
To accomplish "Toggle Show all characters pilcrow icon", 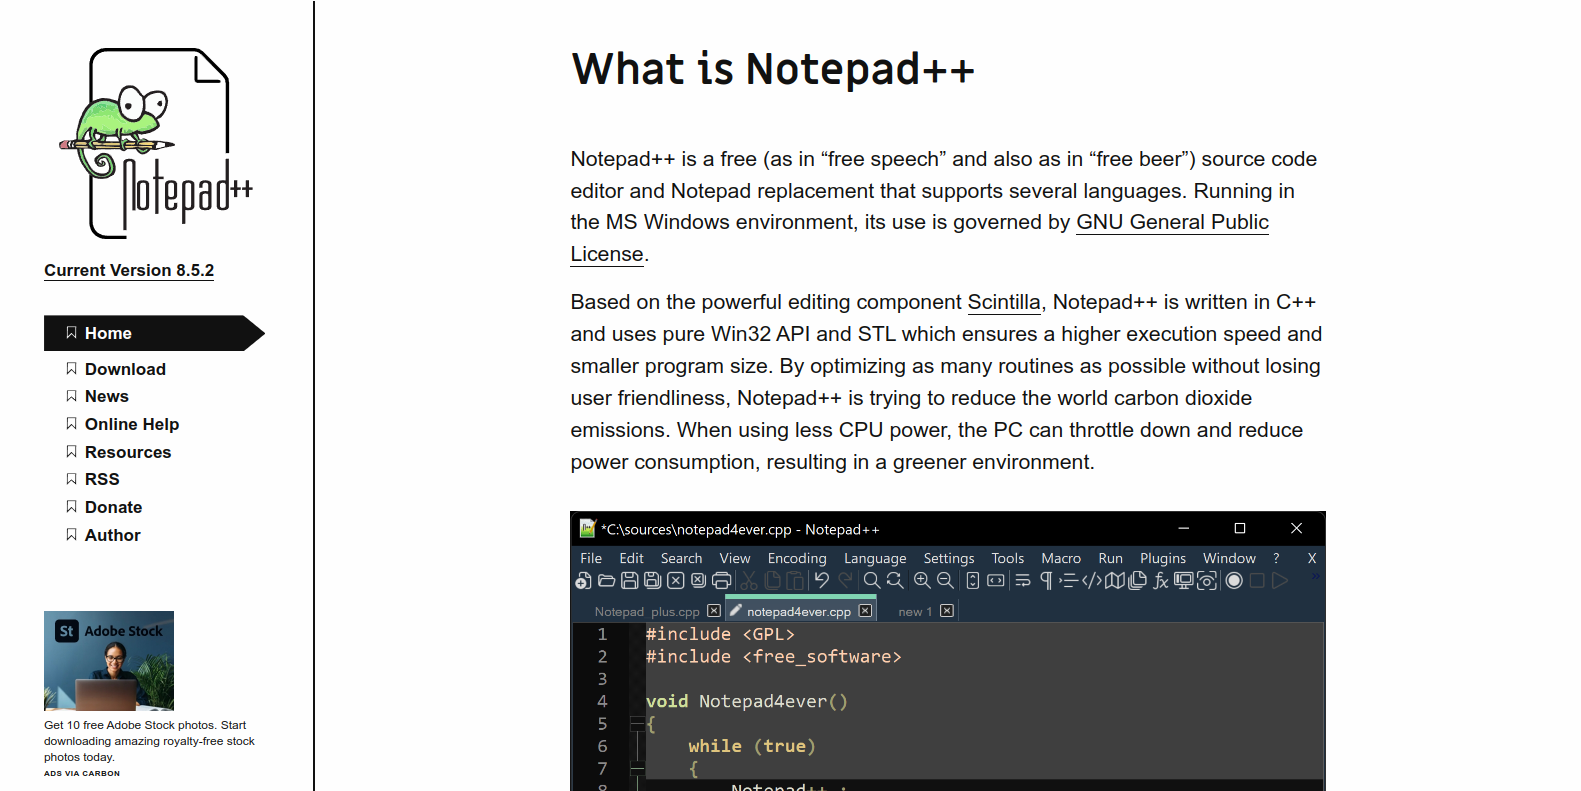I will (x=1046, y=580).
